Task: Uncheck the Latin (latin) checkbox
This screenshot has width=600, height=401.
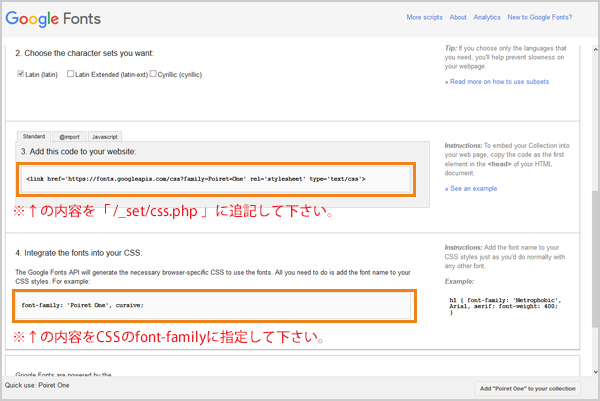Action: click(x=21, y=74)
